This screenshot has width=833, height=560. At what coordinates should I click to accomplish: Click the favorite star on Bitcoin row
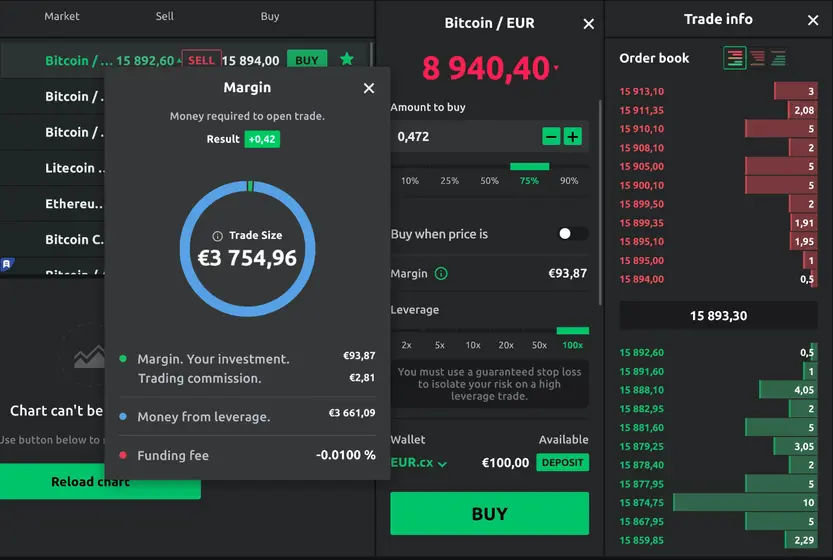347,59
